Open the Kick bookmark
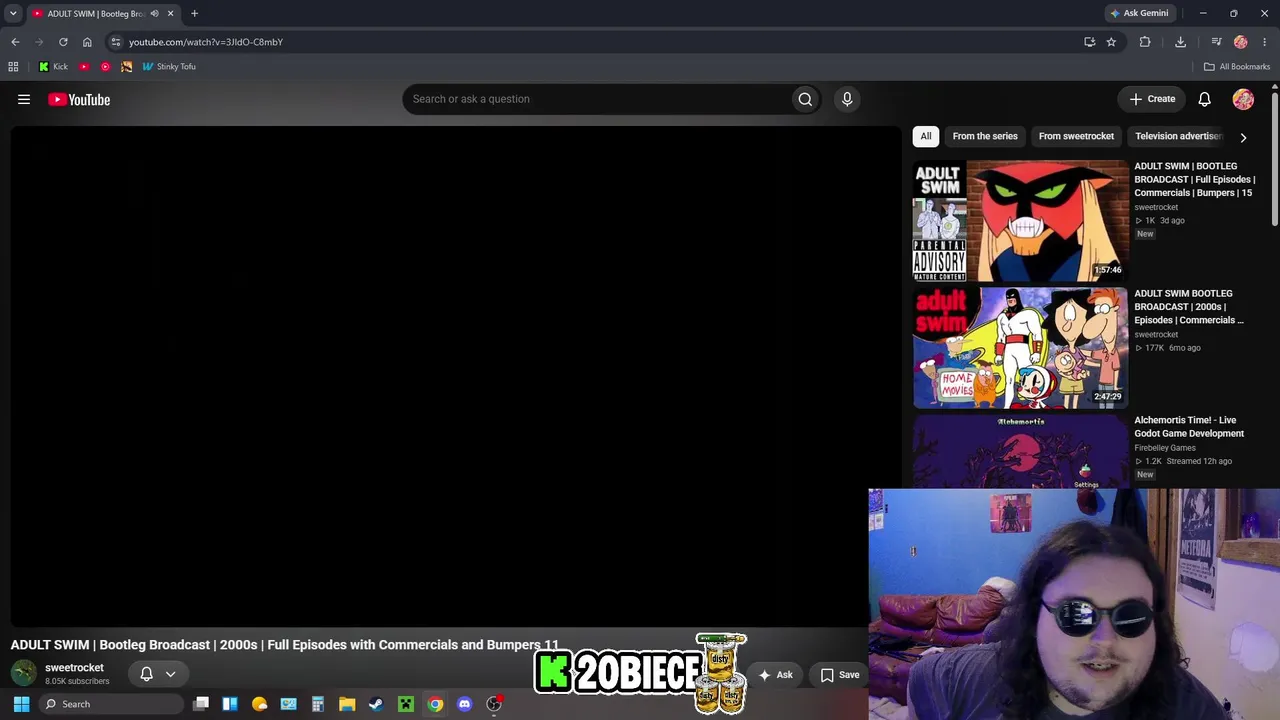The image size is (1280, 720). pos(53,67)
